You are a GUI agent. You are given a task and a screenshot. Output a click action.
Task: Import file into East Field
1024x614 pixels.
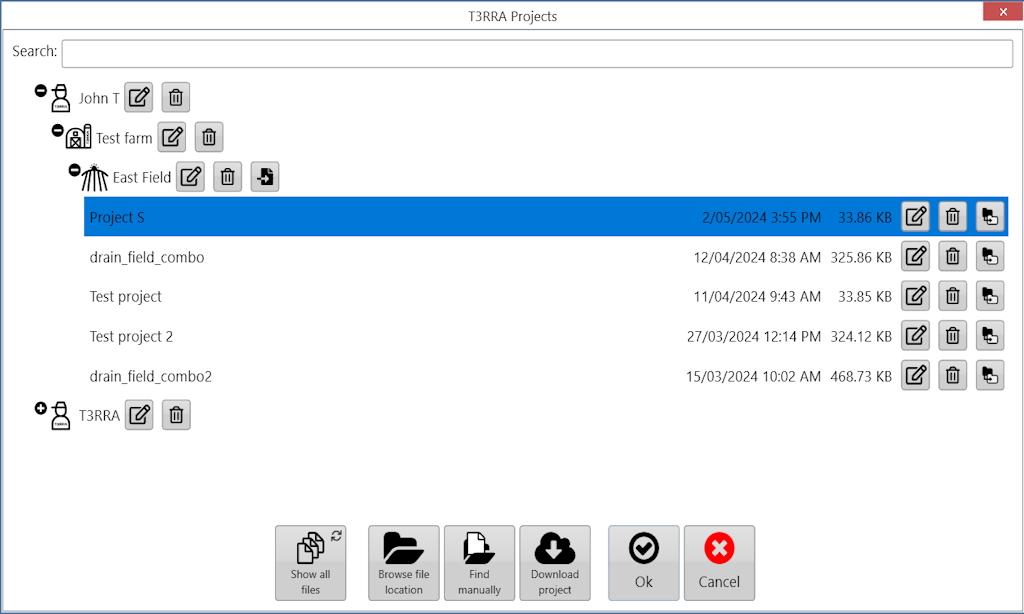[x=265, y=176]
